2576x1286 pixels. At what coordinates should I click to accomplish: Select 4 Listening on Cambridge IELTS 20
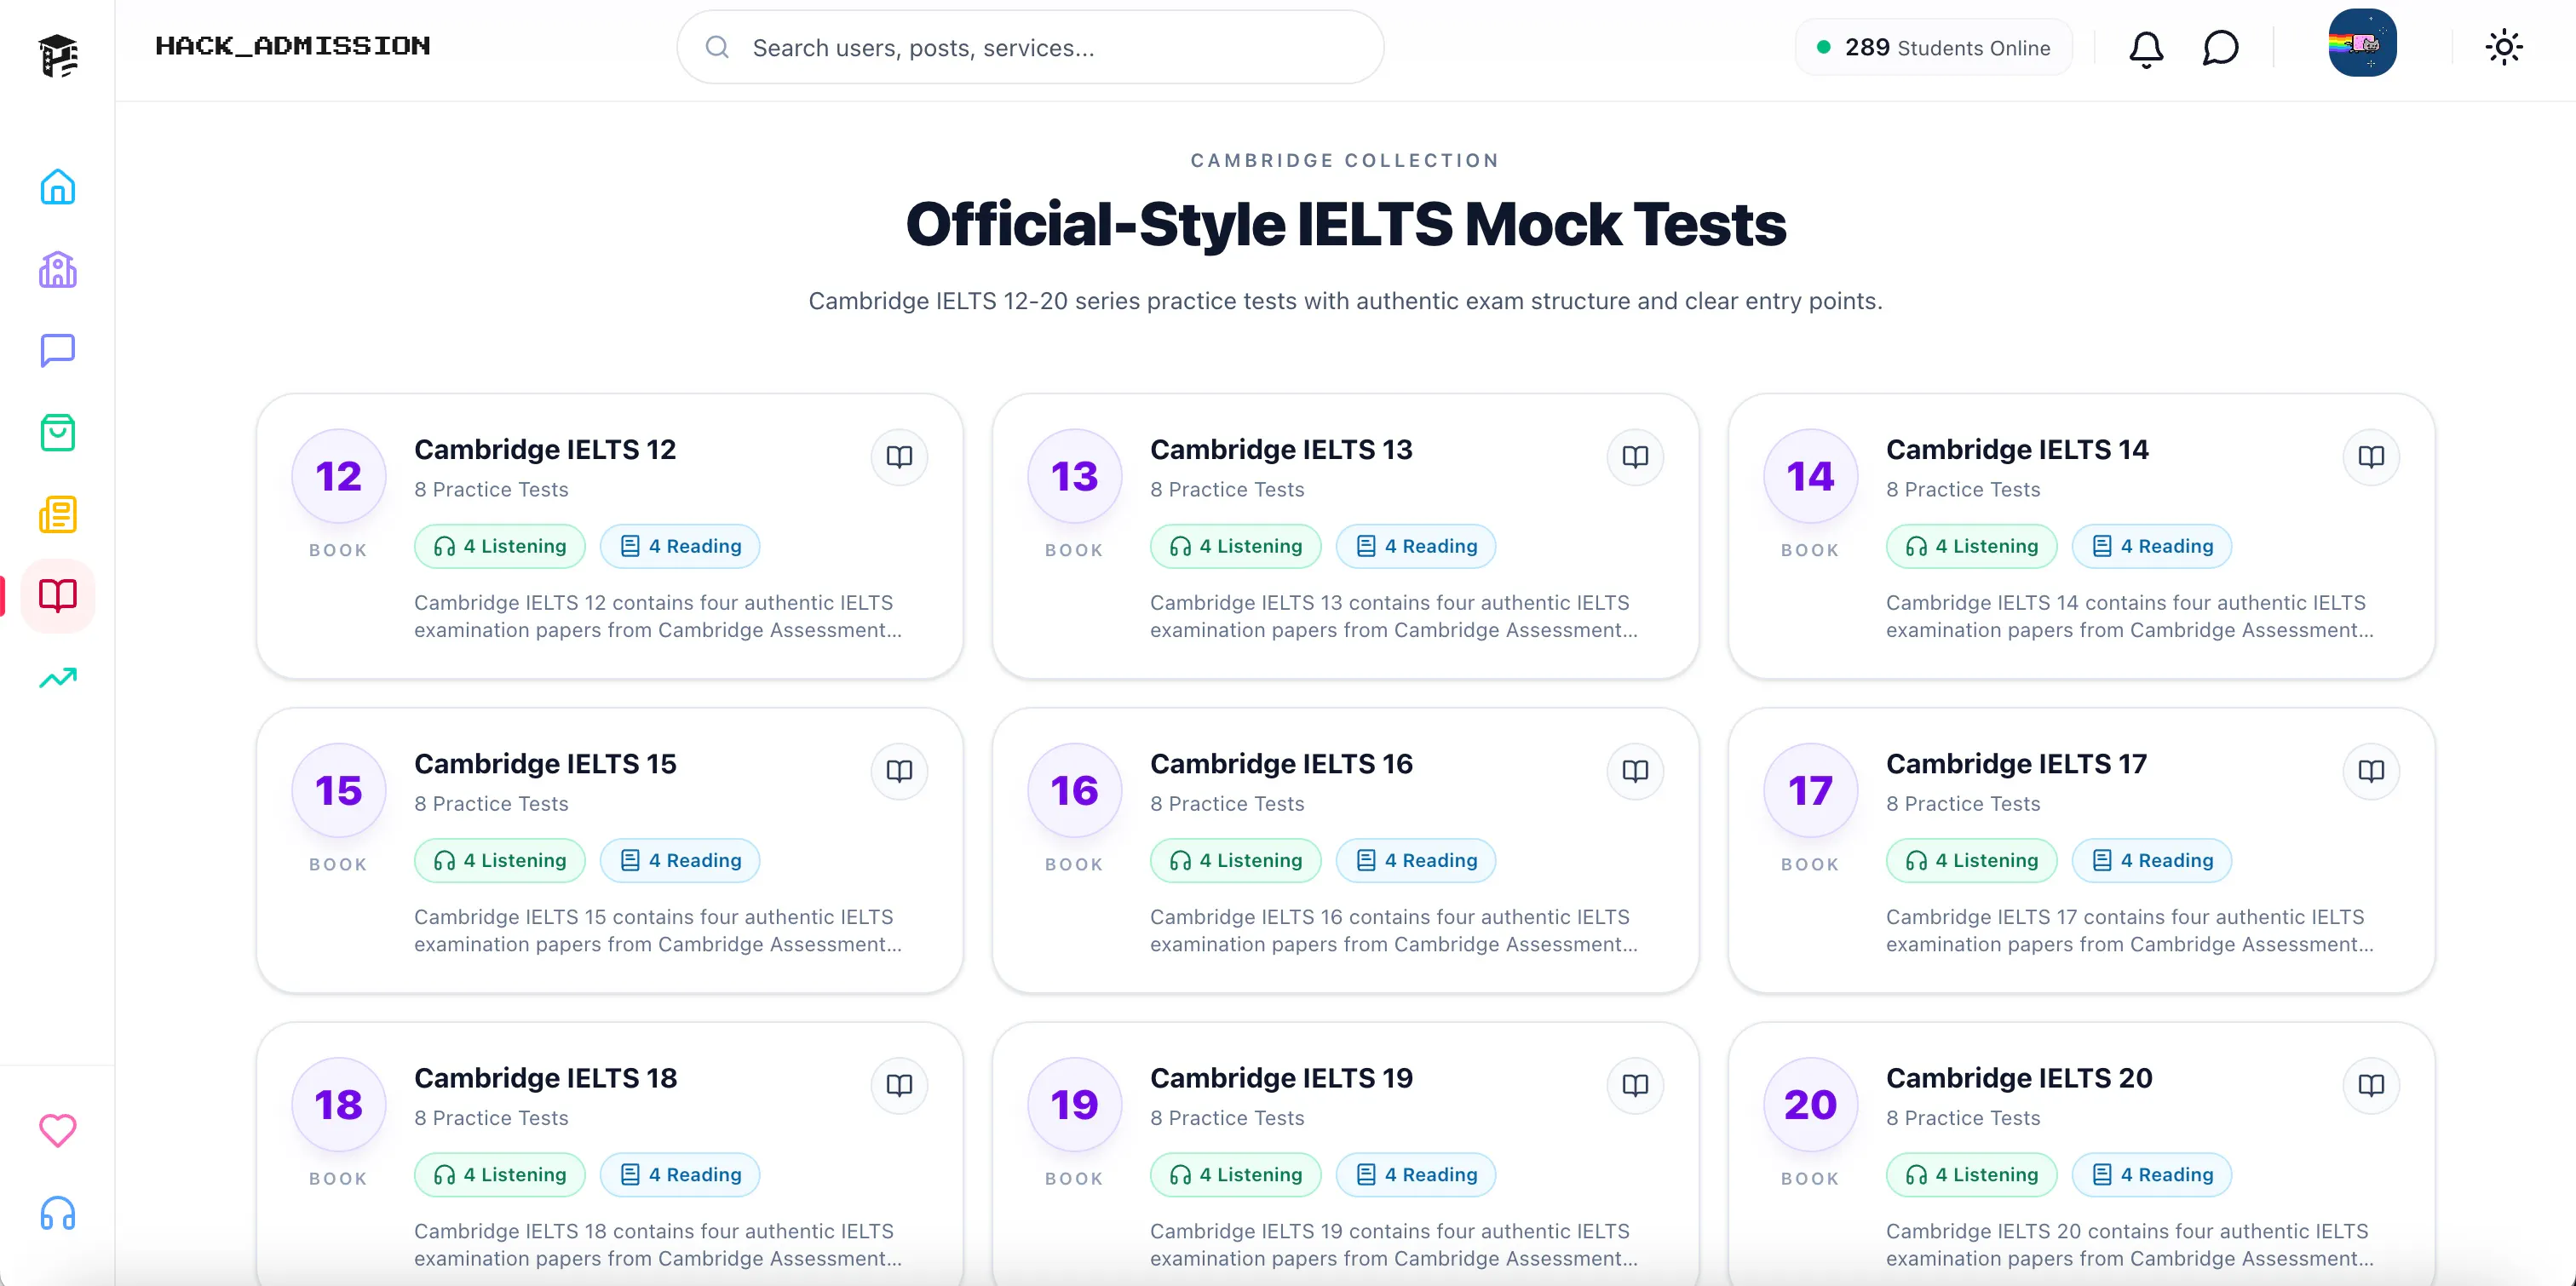click(x=1972, y=1174)
